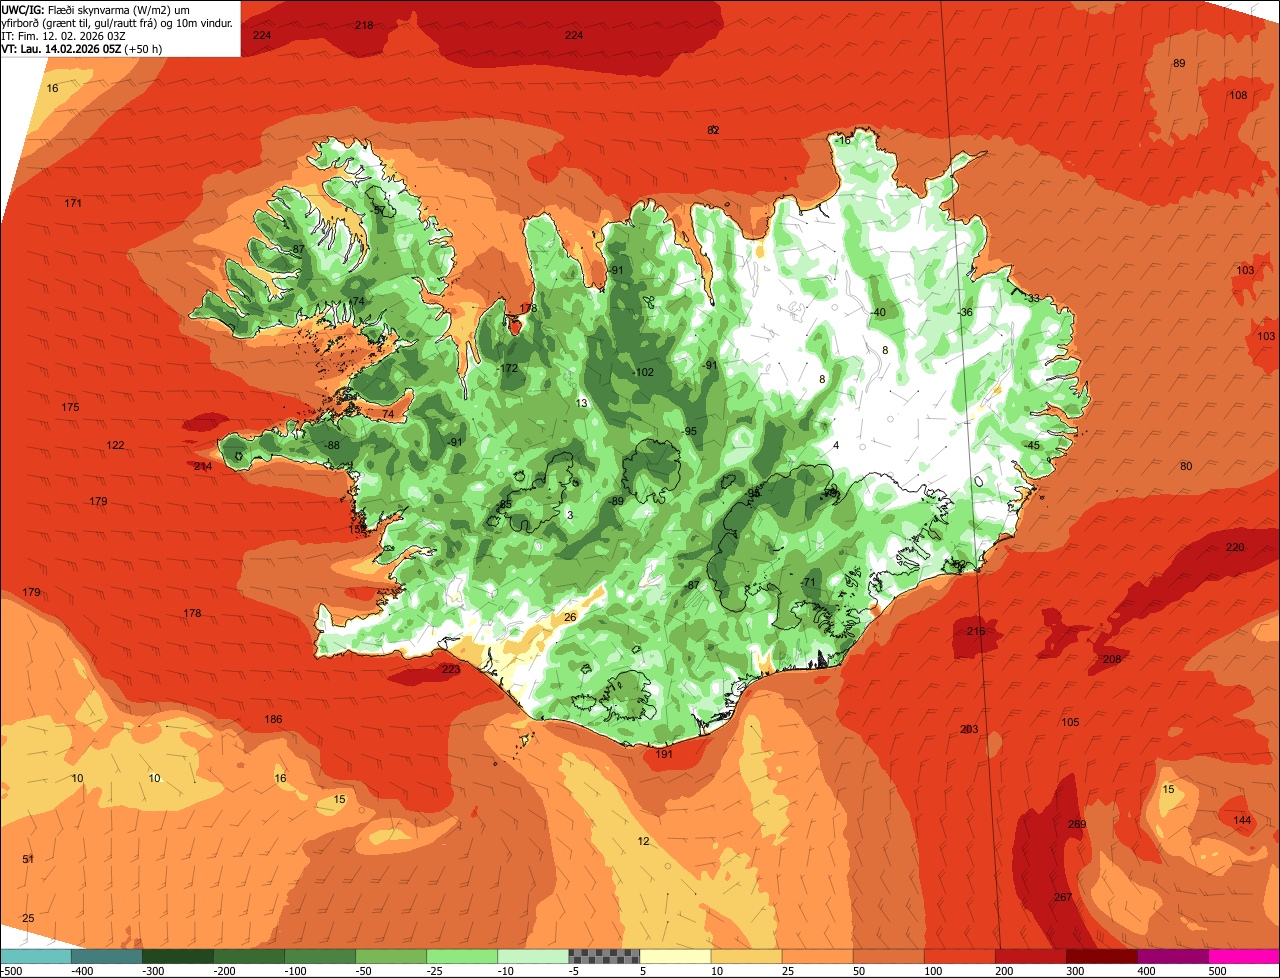The height and width of the screenshot is (978, 1280).
Task: Click the map value "216"
Action: (976, 631)
